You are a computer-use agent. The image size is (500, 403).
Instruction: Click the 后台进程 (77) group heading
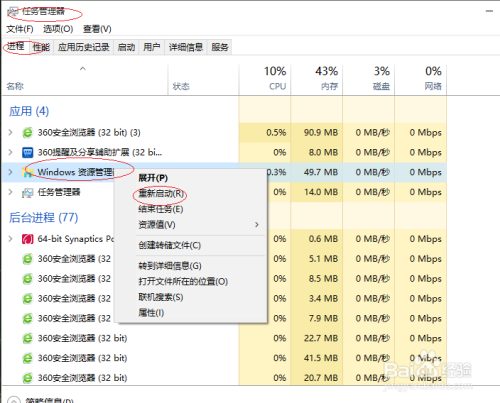[43, 218]
